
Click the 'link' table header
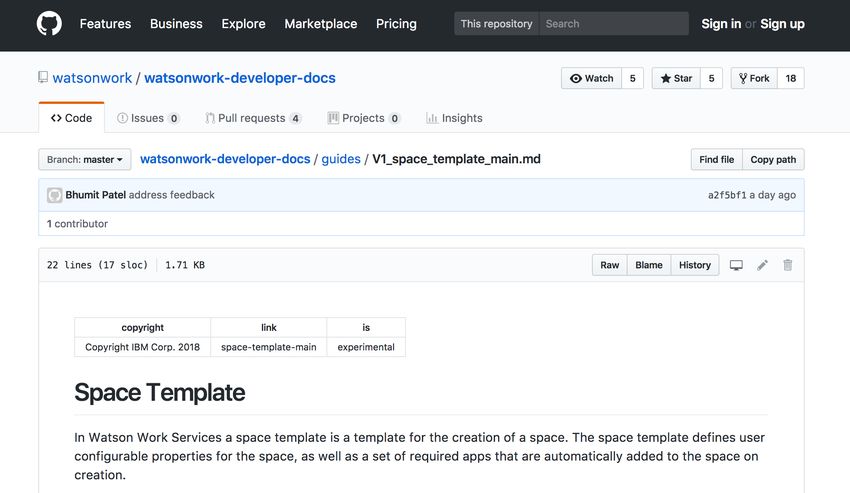click(x=269, y=328)
